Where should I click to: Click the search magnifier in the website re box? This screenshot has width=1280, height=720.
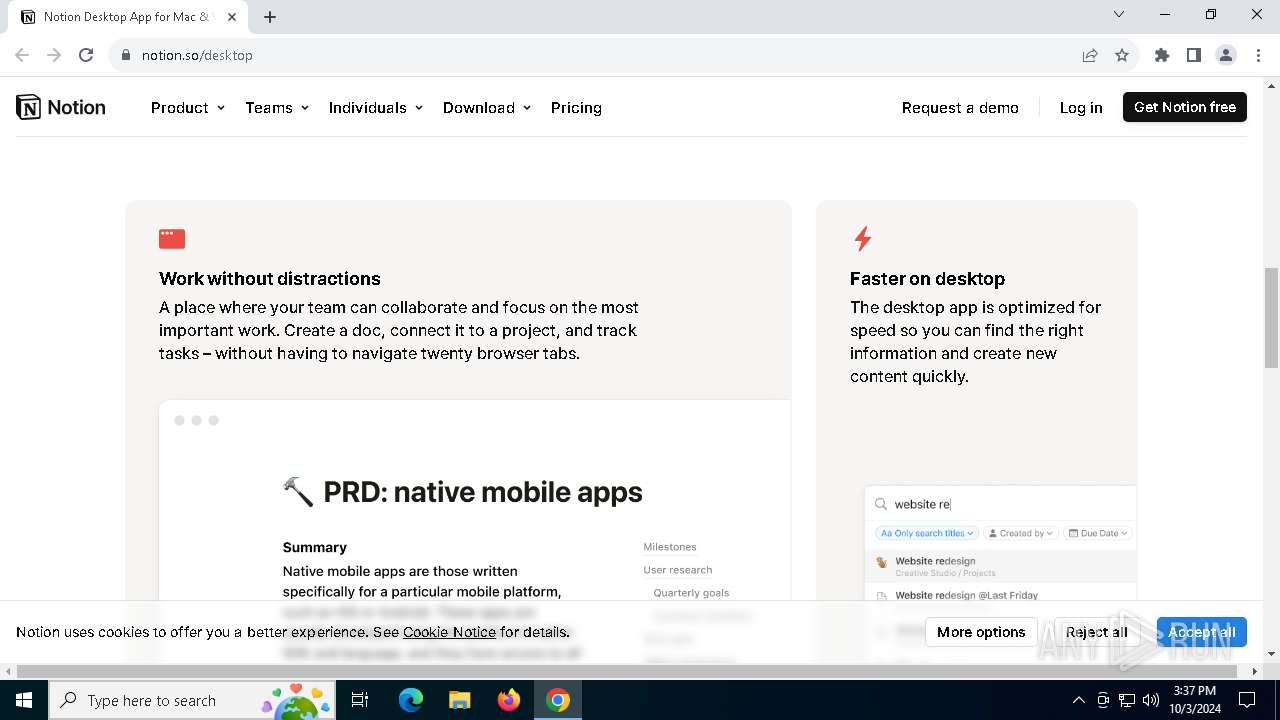(x=881, y=504)
